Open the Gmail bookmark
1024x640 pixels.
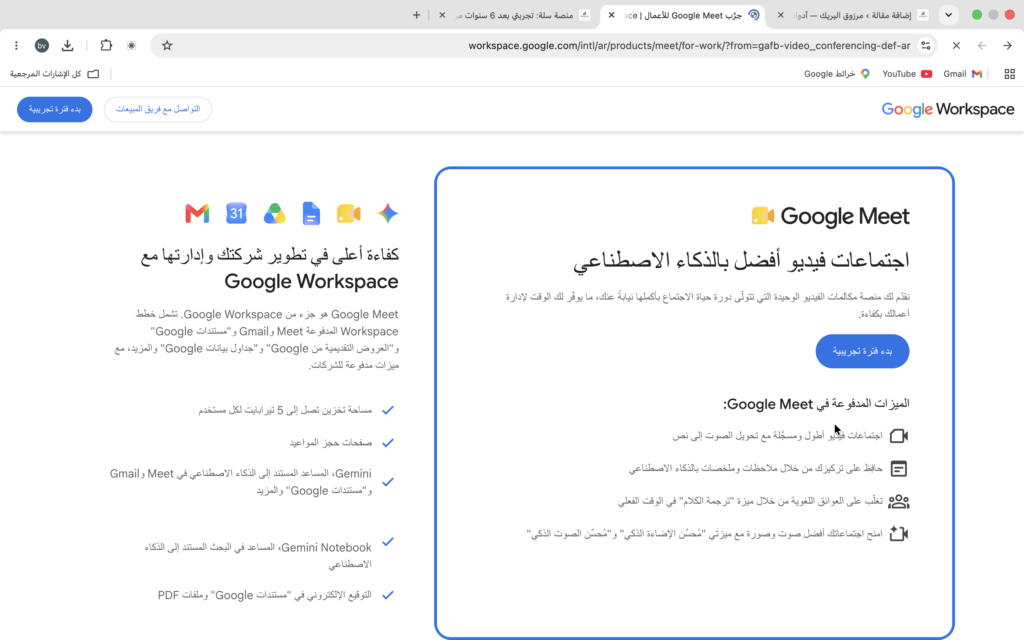click(x=963, y=74)
